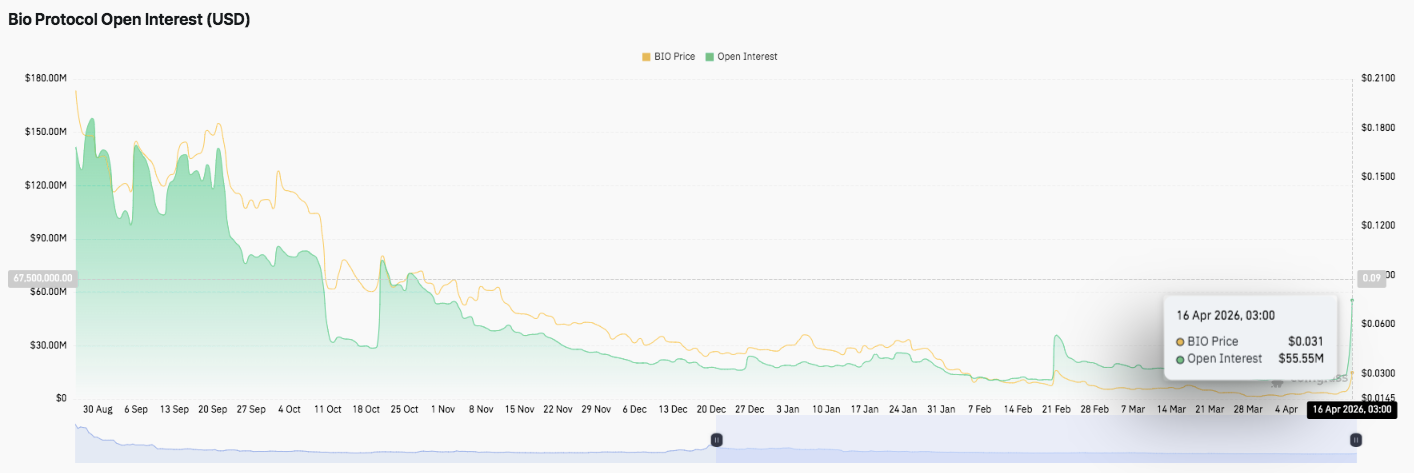This screenshot has width=1414, height=473.
Task: Grab the left range slider handle
Action: point(716,440)
